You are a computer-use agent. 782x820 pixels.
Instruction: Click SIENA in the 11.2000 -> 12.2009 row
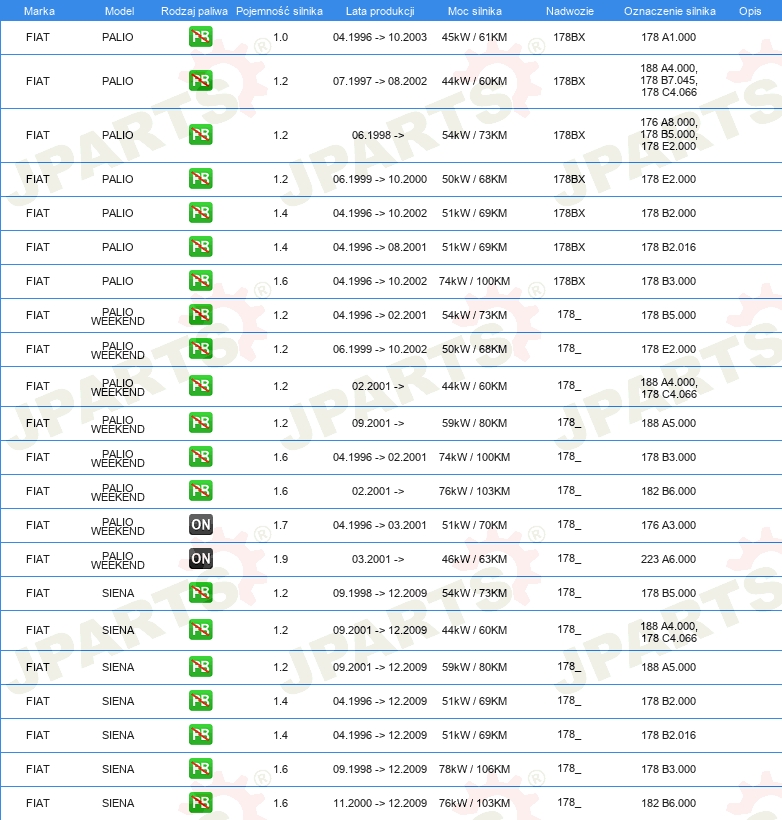click(x=118, y=803)
